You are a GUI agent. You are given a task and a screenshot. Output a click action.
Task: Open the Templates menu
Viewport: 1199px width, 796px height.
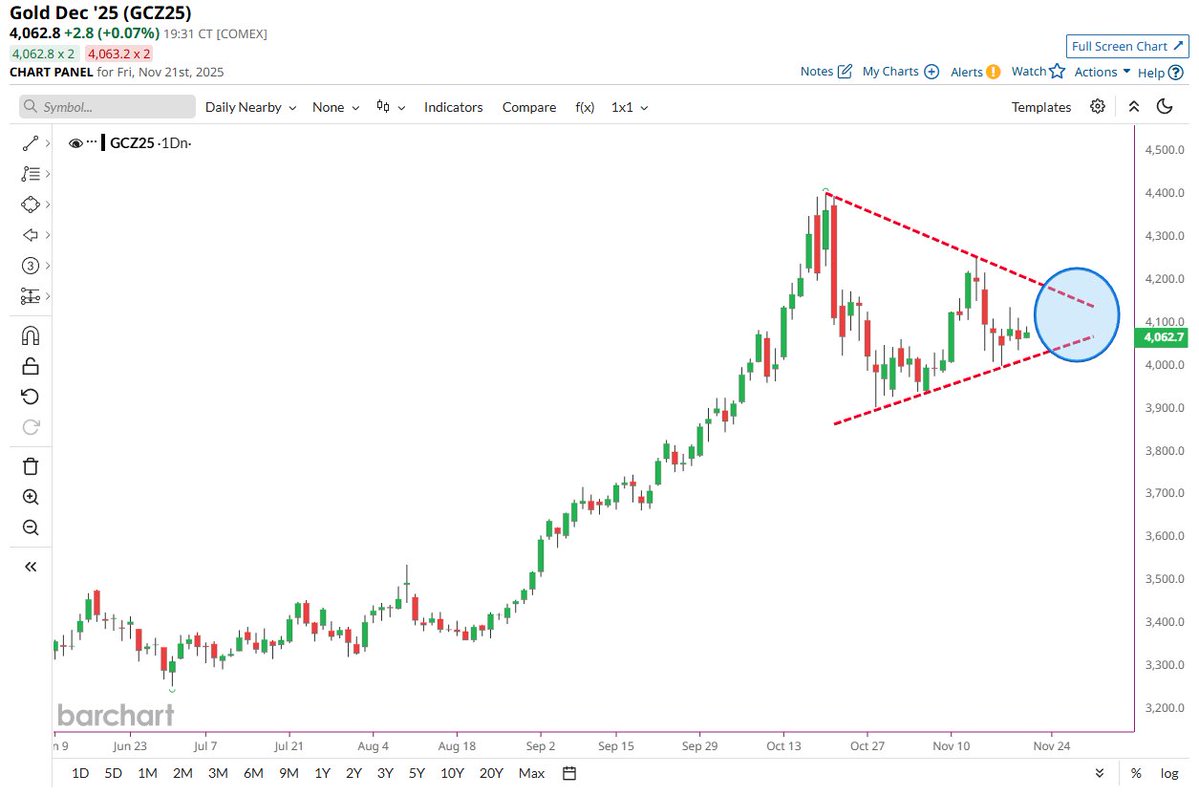click(1041, 107)
